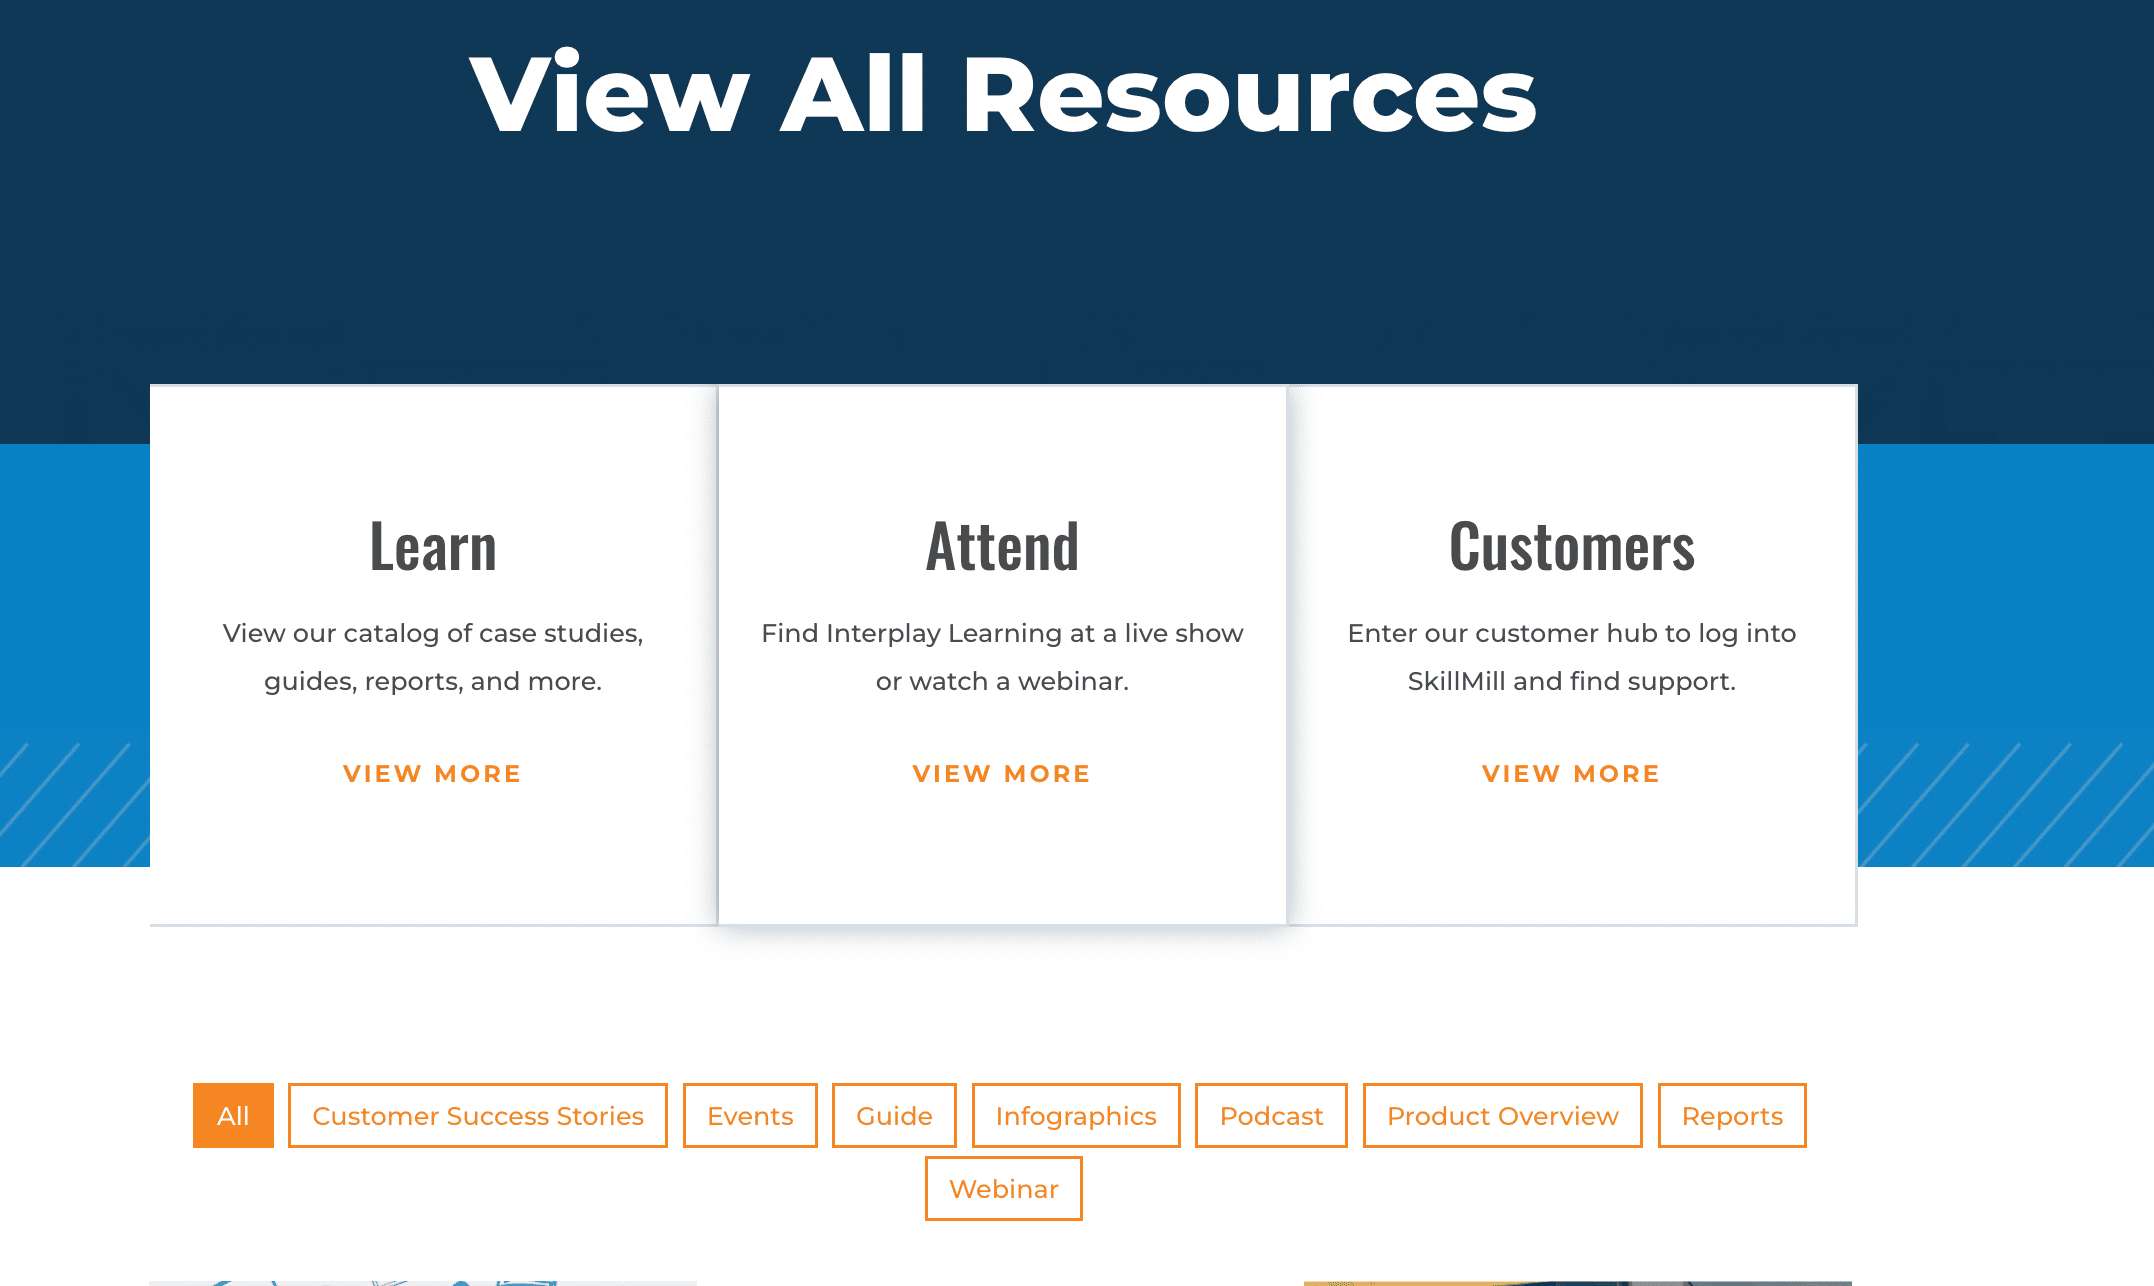This screenshot has height=1286, width=2154.
Task: Filter resources by Podcast
Action: [x=1270, y=1115]
